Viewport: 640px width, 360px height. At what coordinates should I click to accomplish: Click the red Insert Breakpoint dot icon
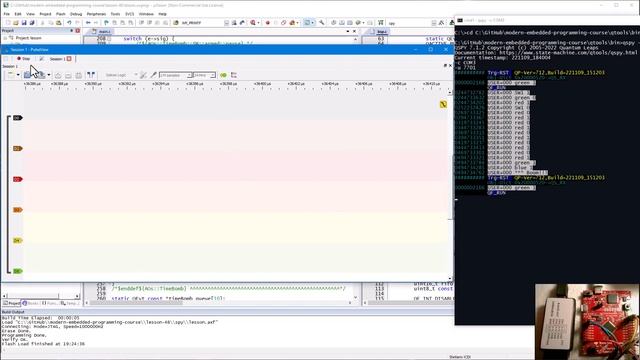268,23
